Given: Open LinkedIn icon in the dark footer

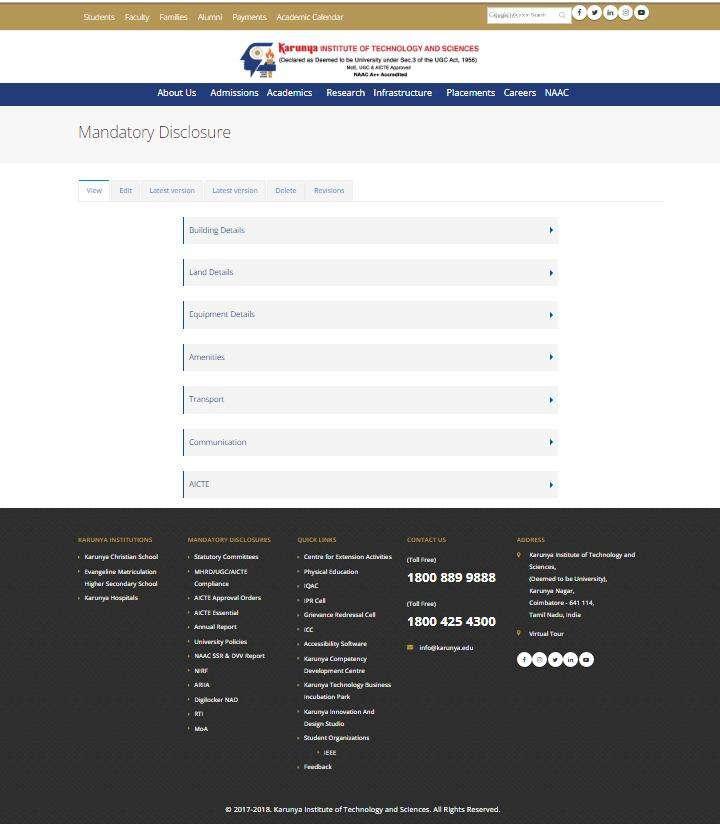Looking at the screenshot, I should [x=570, y=659].
